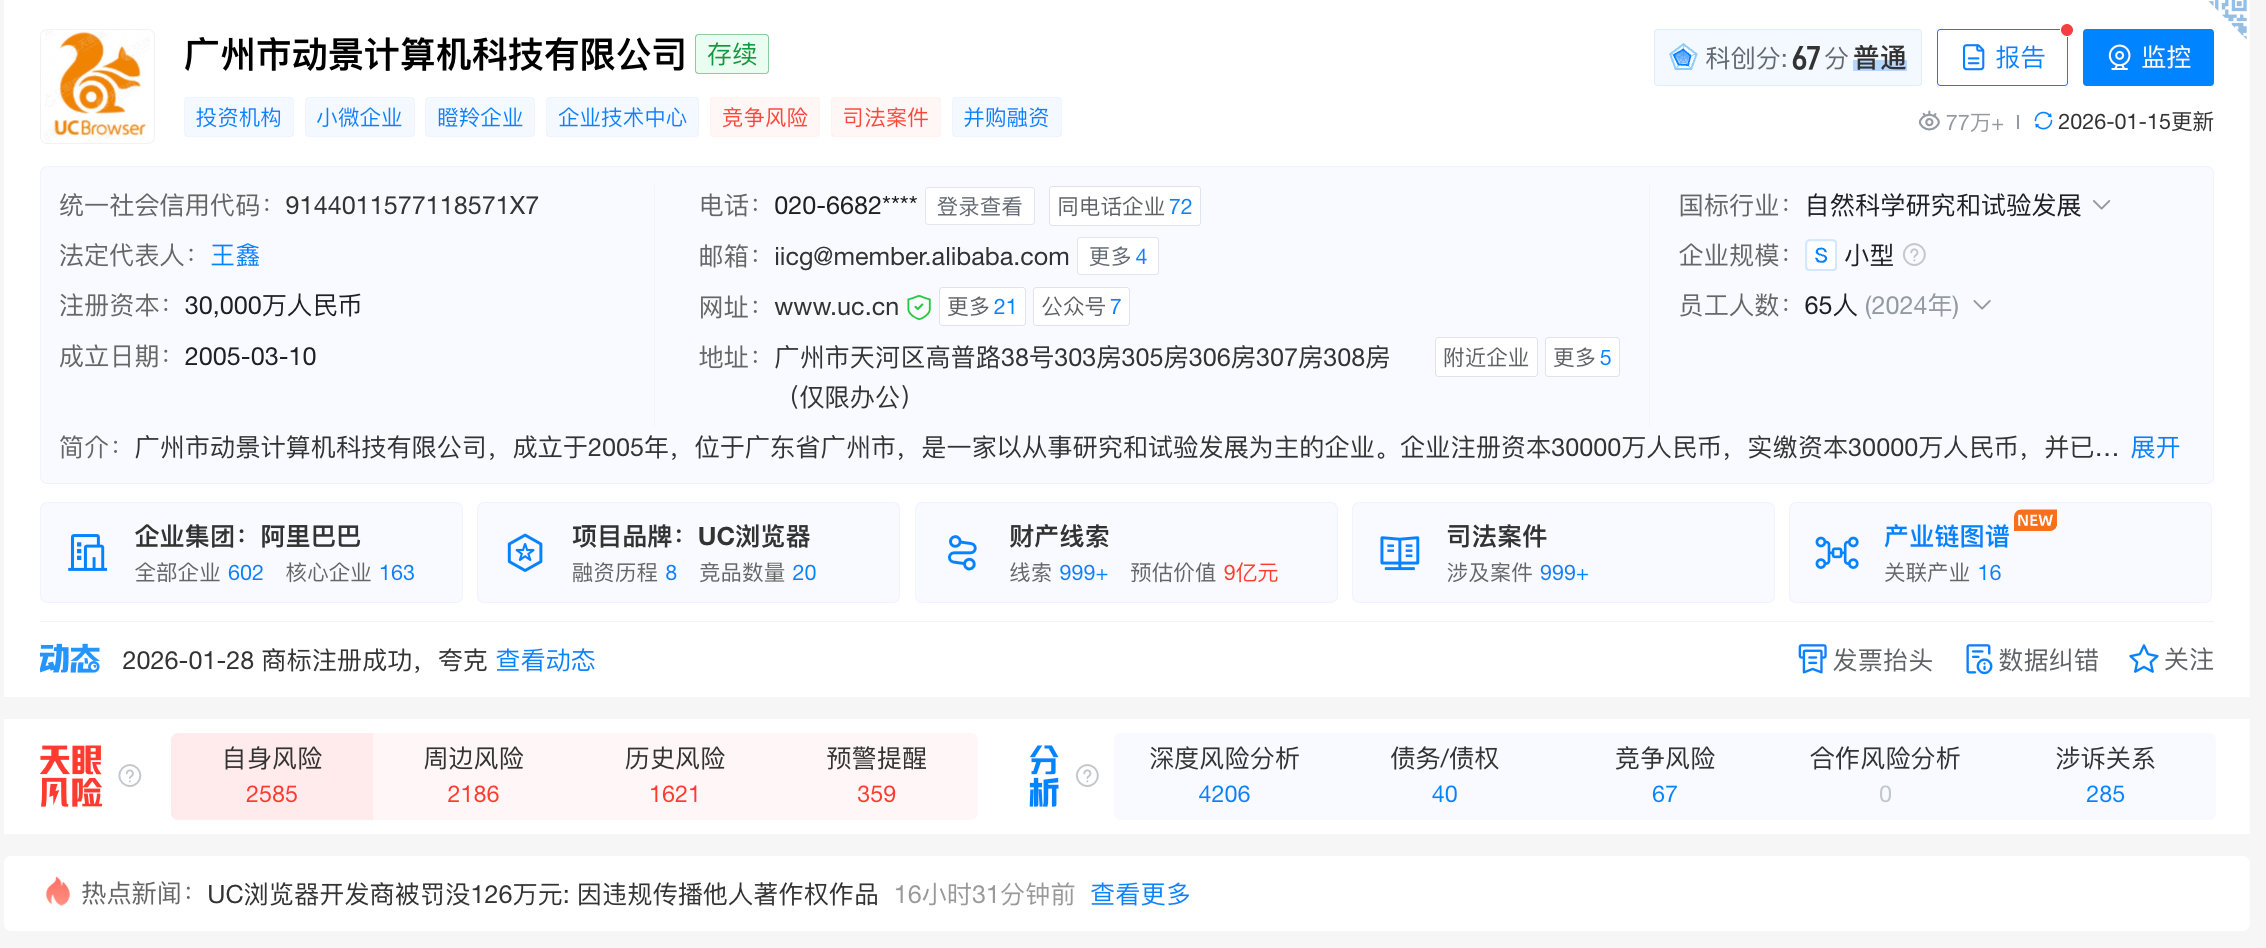Viewport: 2266px width, 948px height.
Task: Open the 员工人数 year dropdown
Action: [x=1984, y=306]
